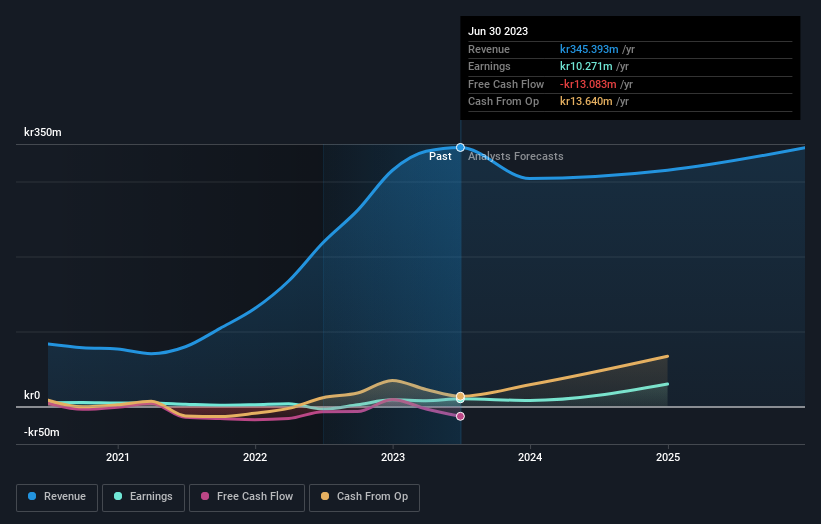This screenshot has height=524, width=821.
Task: Click the pink Free Cash Flow legend dot
Action: pyautogui.click(x=205, y=496)
